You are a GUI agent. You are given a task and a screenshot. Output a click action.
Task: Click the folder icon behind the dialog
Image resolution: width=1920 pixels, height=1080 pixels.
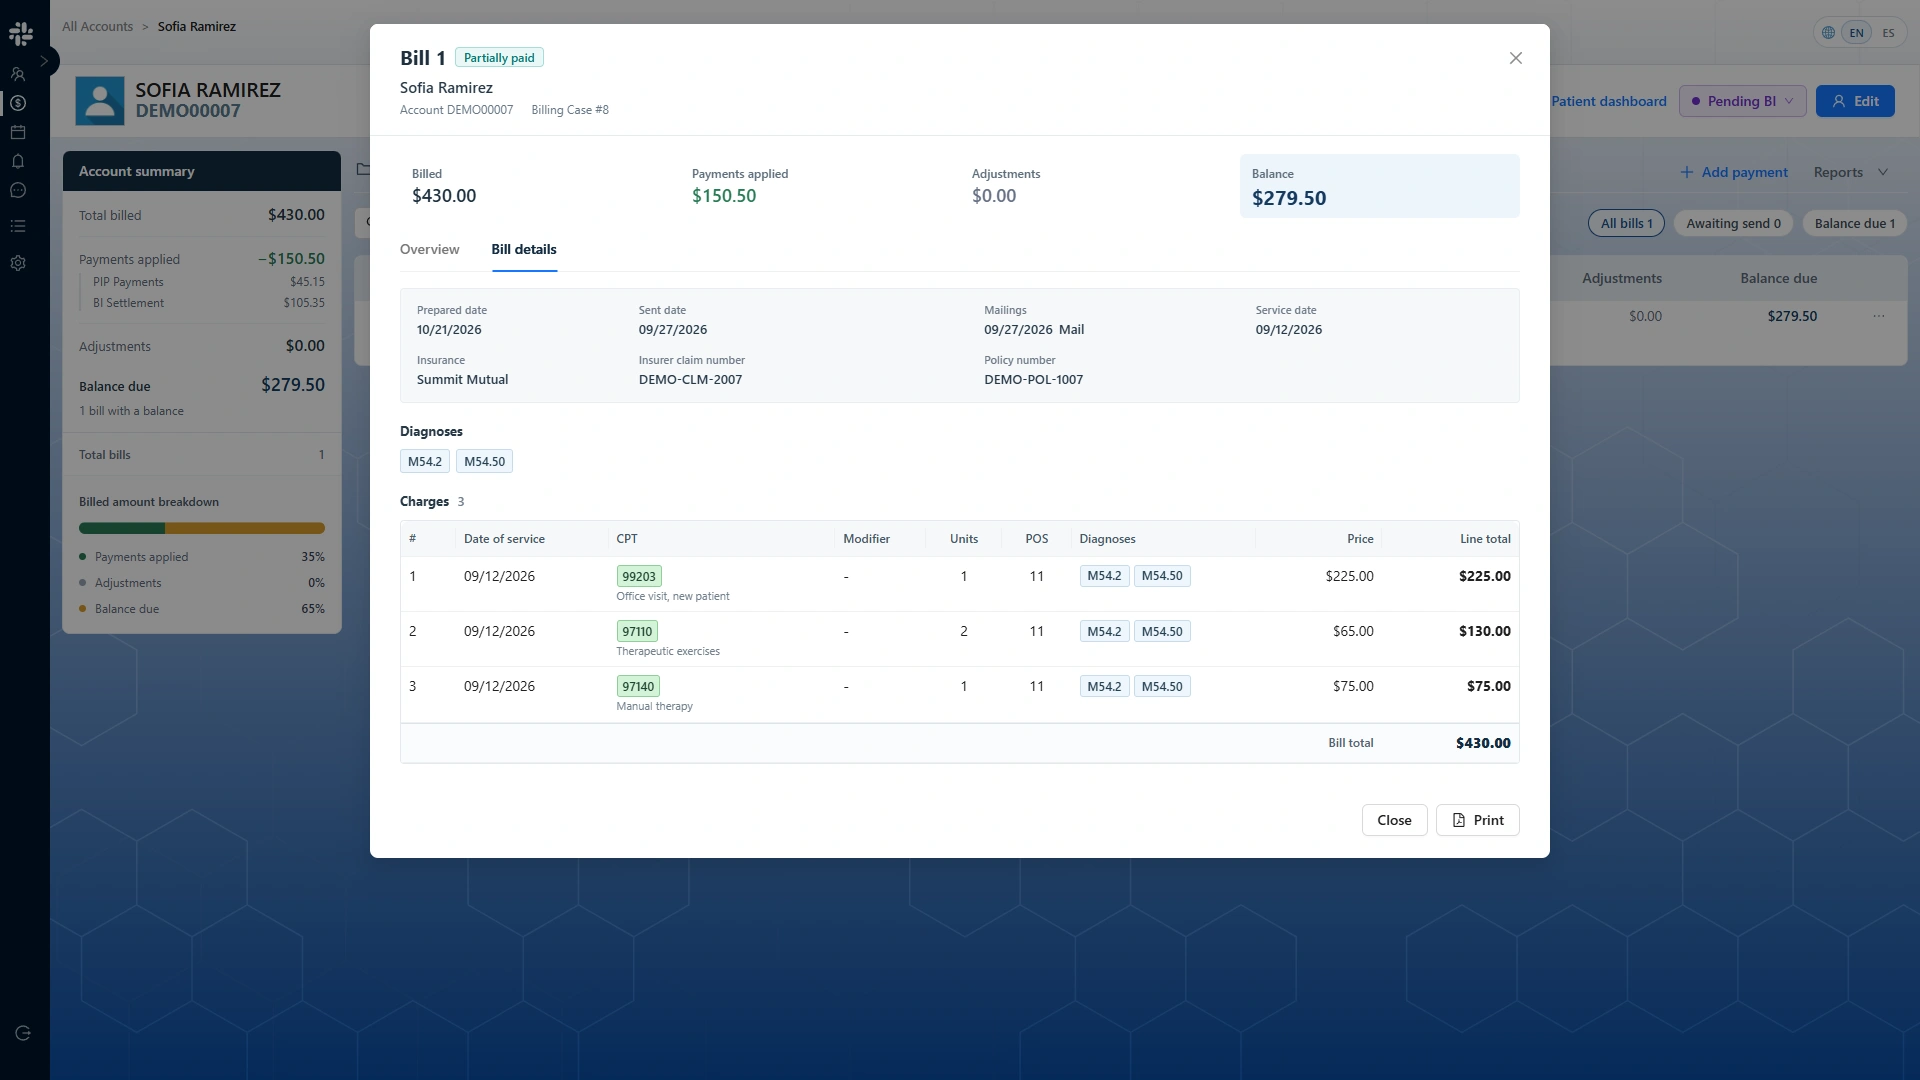363,169
